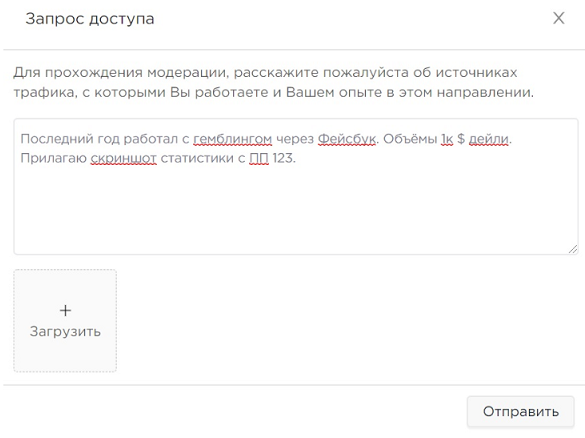585x438 pixels.
Task: Focus the empty area of the message textarea
Action: tap(295, 209)
